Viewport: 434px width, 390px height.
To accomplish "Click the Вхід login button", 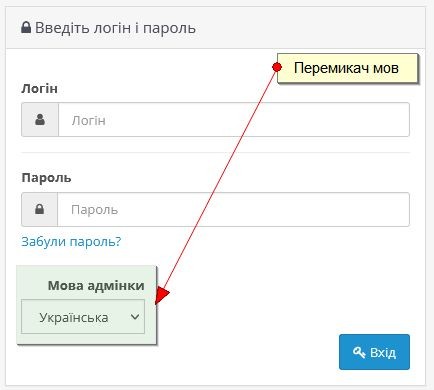I will tap(374, 352).
